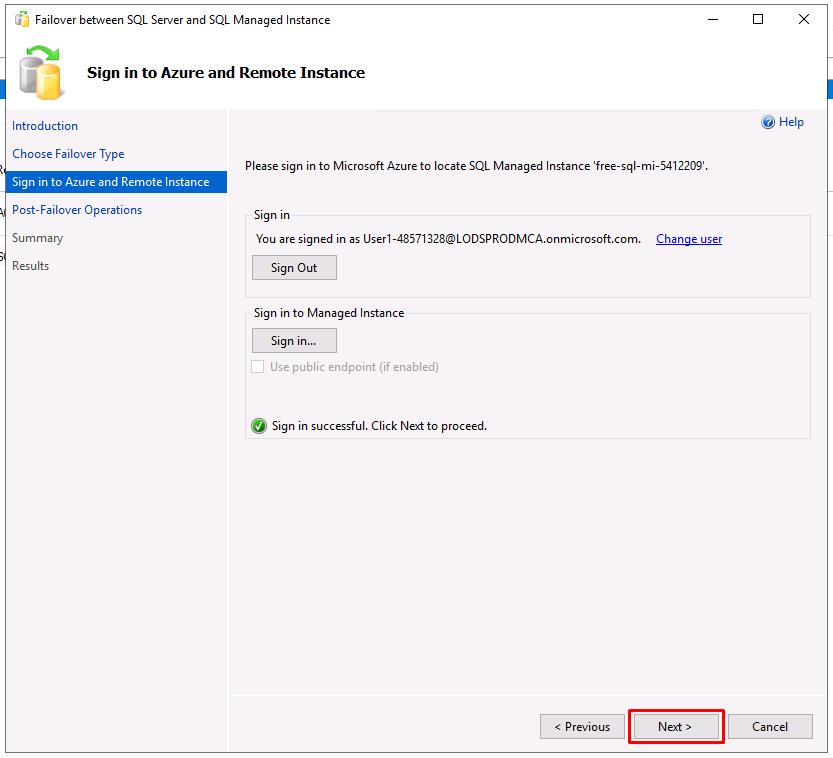833x758 pixels.
Task: Click the 'Sign in successful' status message
Action: (x=379, y=426)
